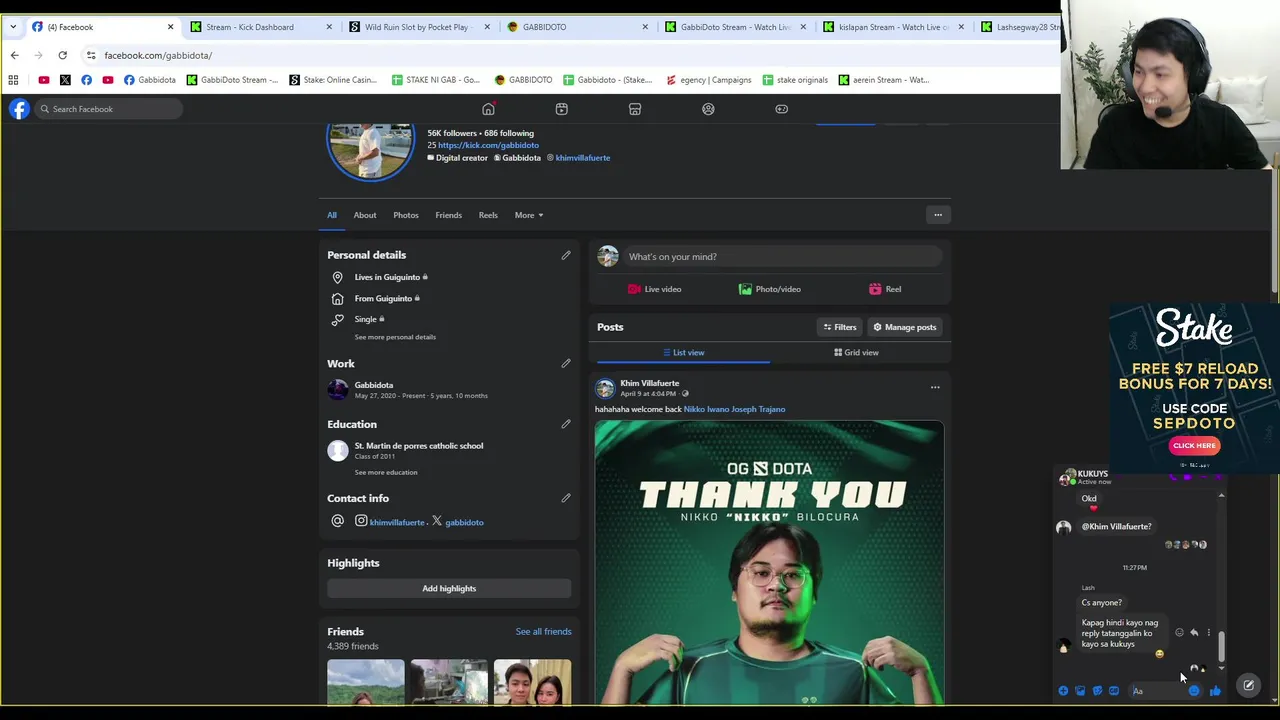Click the Manage posts button
Image resolution: width=1280 pixels, height=720 pixels.
(905, 327)
